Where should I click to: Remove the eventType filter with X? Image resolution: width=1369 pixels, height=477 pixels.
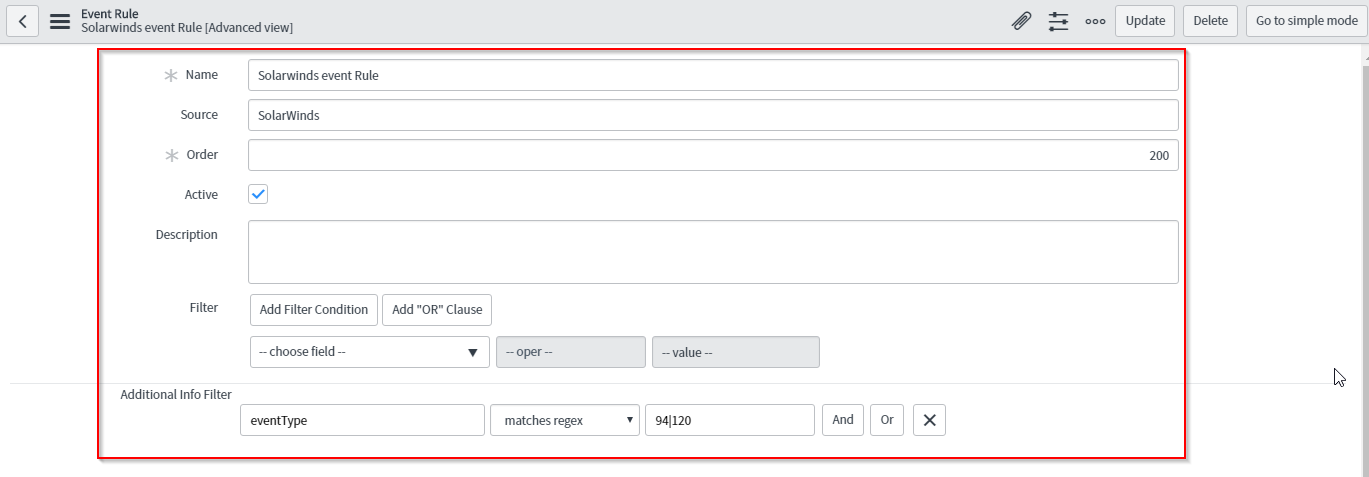(929, 420)
